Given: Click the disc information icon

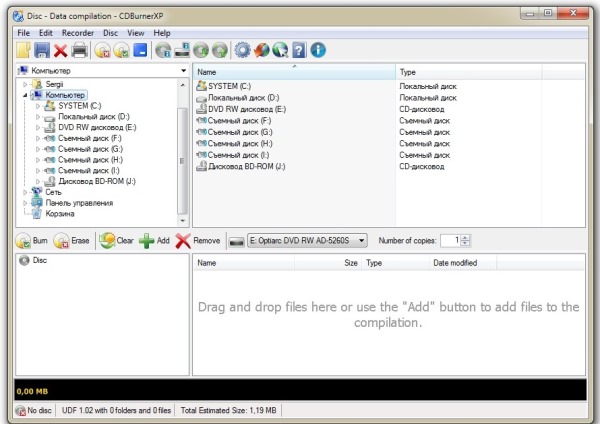Looking at the screenshot, I should click(163, 50).
